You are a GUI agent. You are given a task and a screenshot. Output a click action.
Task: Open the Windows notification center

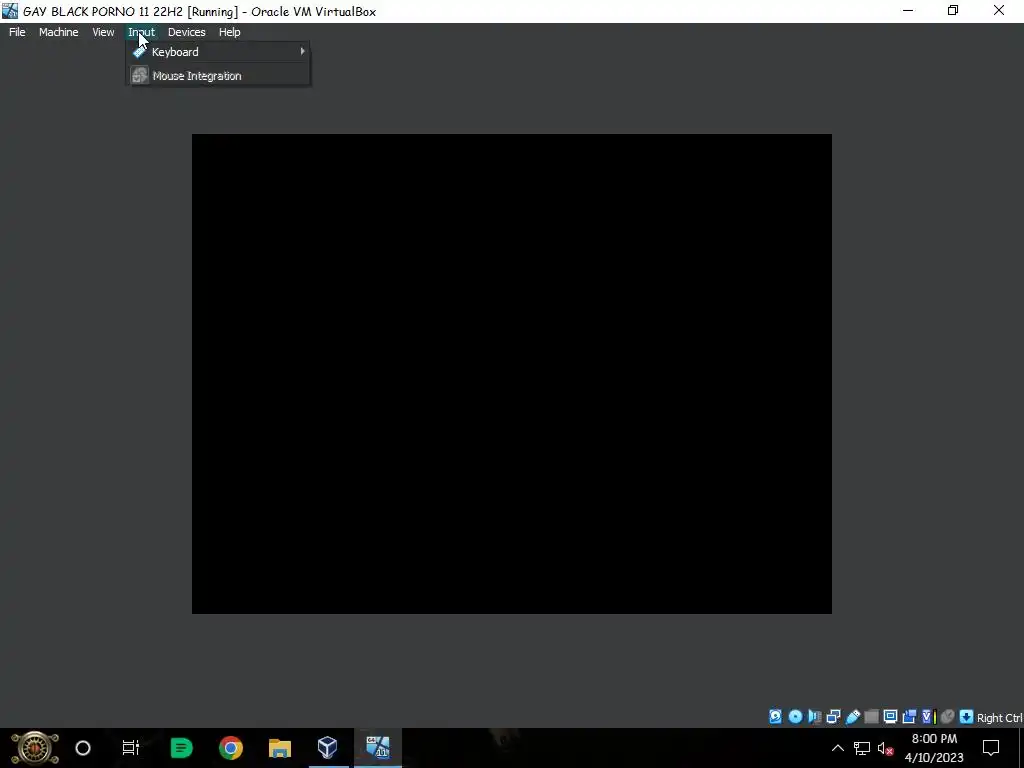click(991, 748)
